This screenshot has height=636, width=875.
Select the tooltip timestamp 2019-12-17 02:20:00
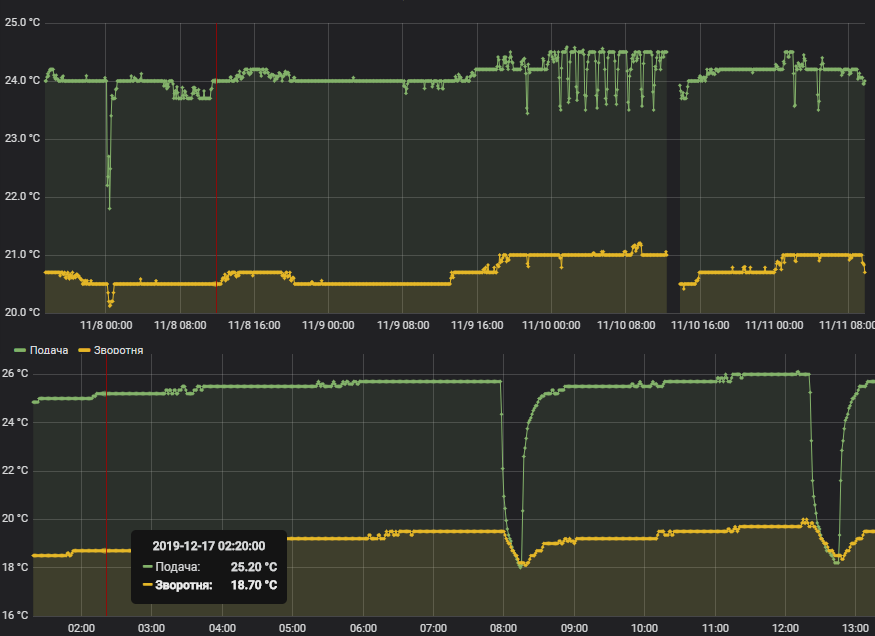[x=209, y=546]
